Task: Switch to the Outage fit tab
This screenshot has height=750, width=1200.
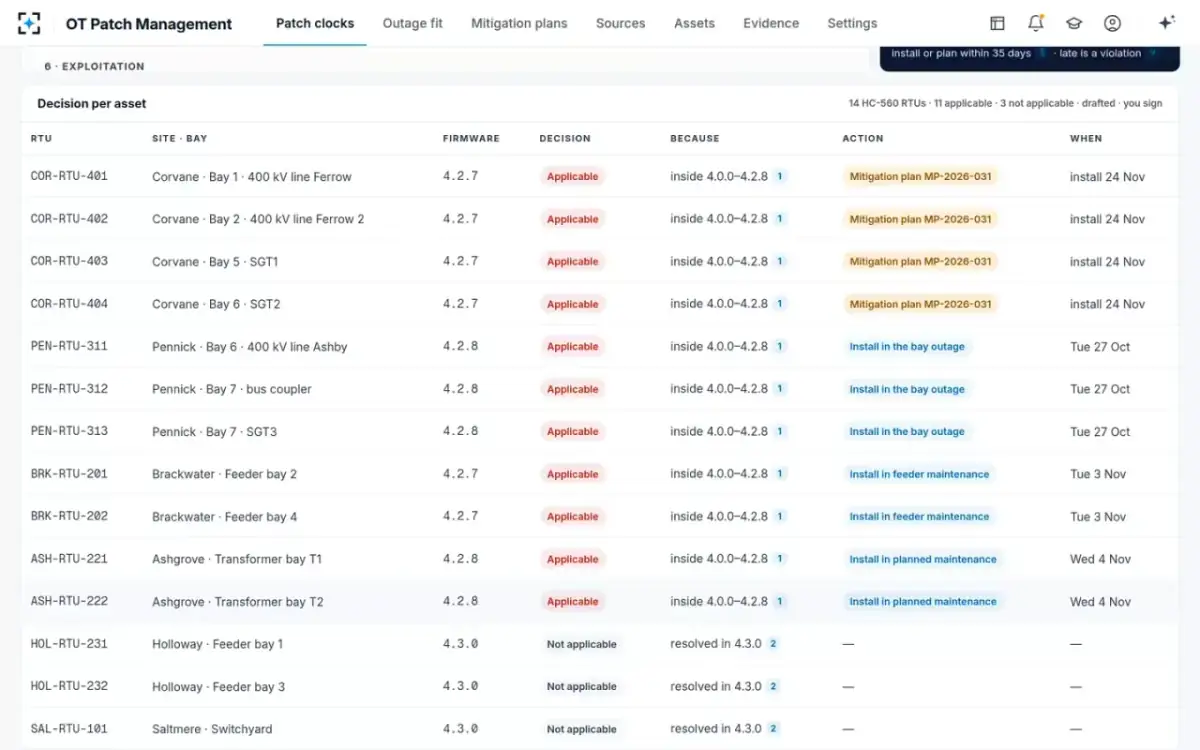Action: tap(413, 23)
